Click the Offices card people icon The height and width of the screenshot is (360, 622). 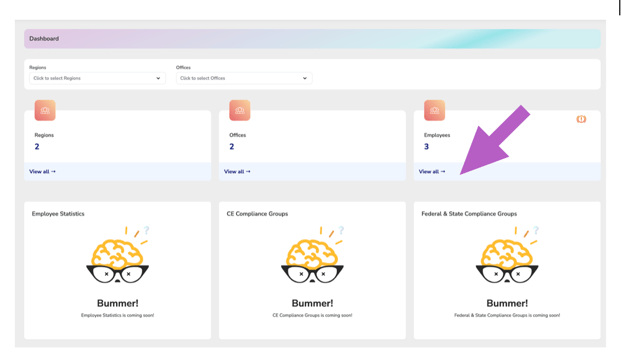(x=240, y=110)
